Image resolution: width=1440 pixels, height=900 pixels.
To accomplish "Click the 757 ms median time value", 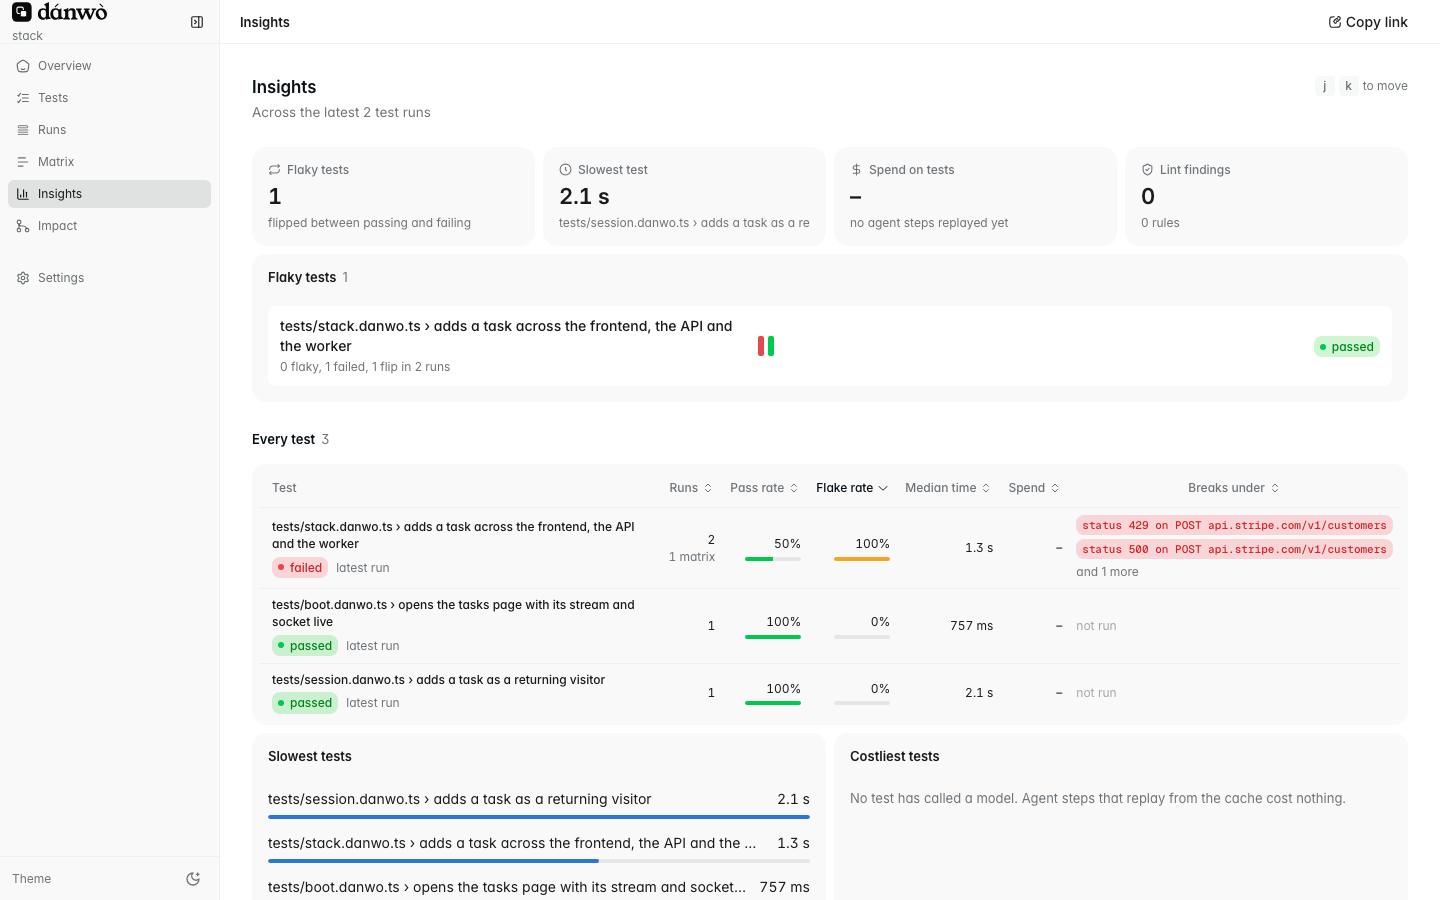I will coord(971,626).
